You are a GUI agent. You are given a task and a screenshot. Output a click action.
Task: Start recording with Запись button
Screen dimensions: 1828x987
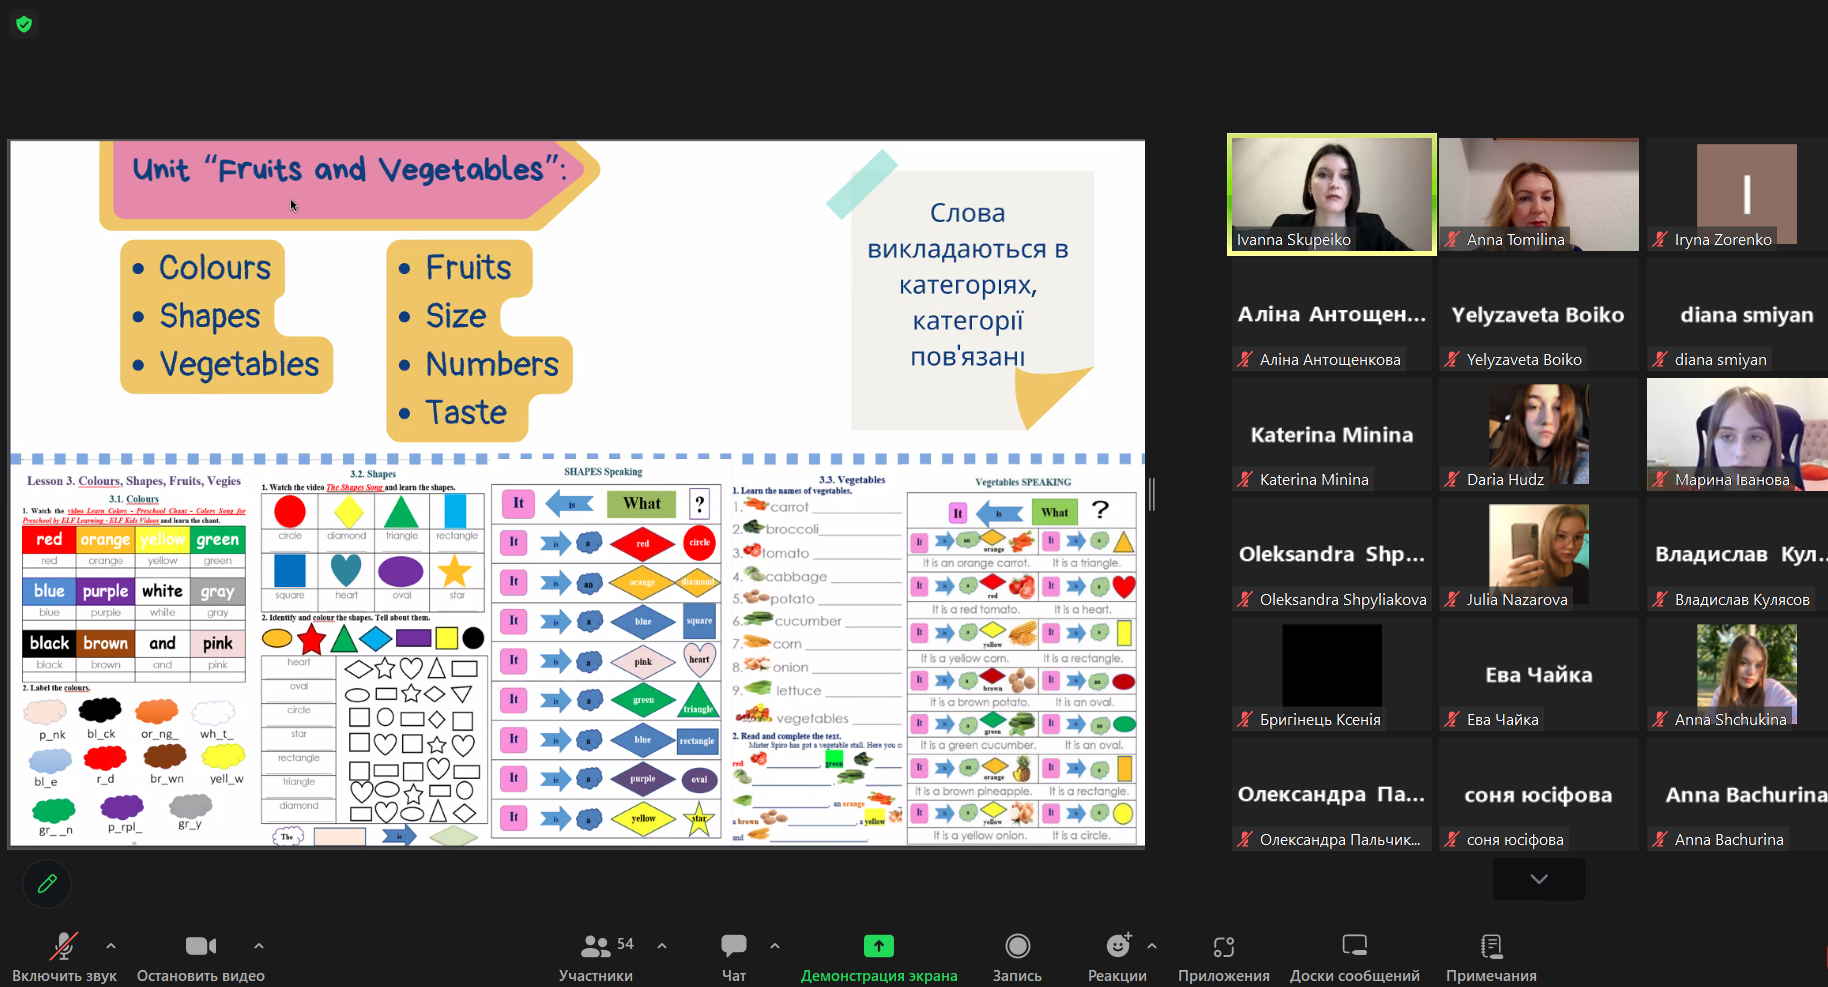tap(1017, 956)
